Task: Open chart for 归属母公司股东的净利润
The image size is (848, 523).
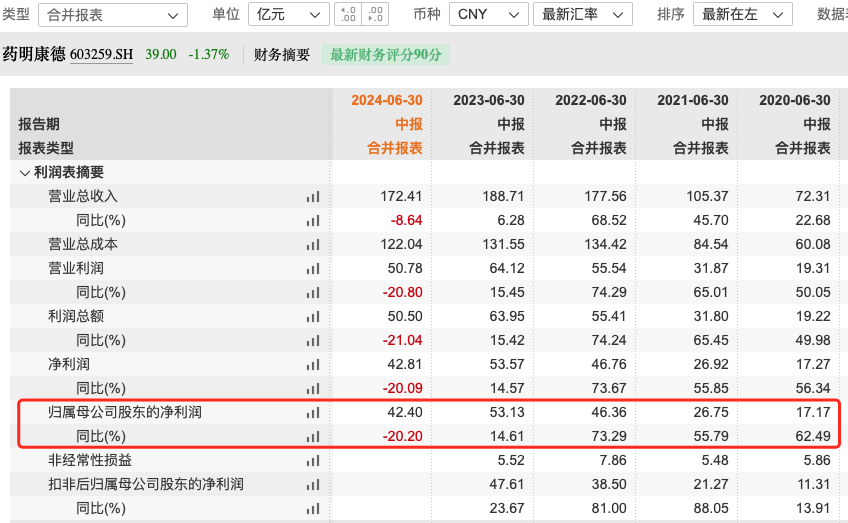Action: 312,413
